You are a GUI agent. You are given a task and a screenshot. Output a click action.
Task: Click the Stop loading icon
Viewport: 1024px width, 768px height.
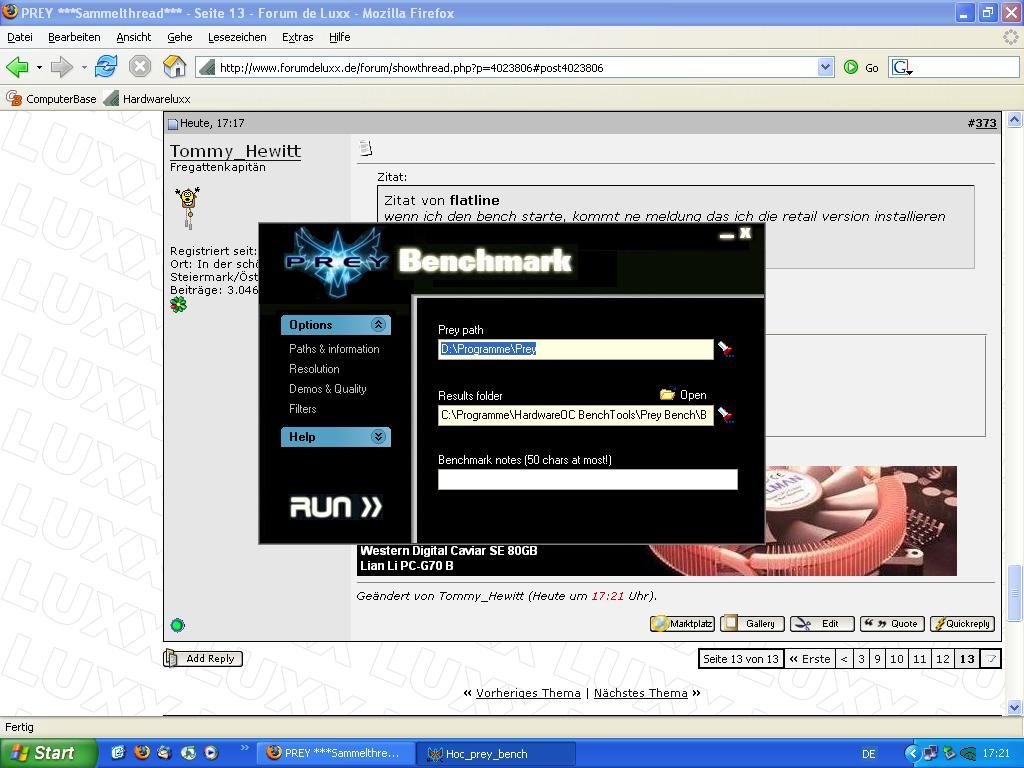tap(140, 67)
